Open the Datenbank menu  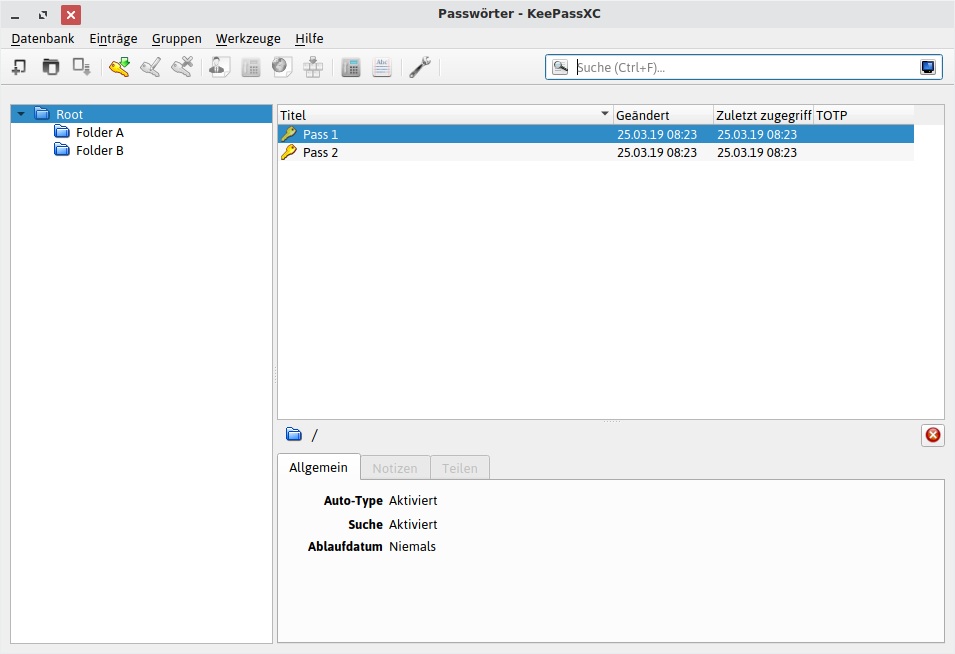[x=43, y=38]
